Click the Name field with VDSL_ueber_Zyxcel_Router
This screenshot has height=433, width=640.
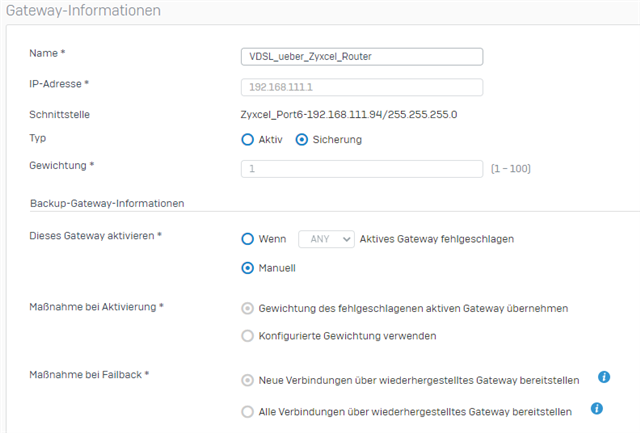pos(362,58)
